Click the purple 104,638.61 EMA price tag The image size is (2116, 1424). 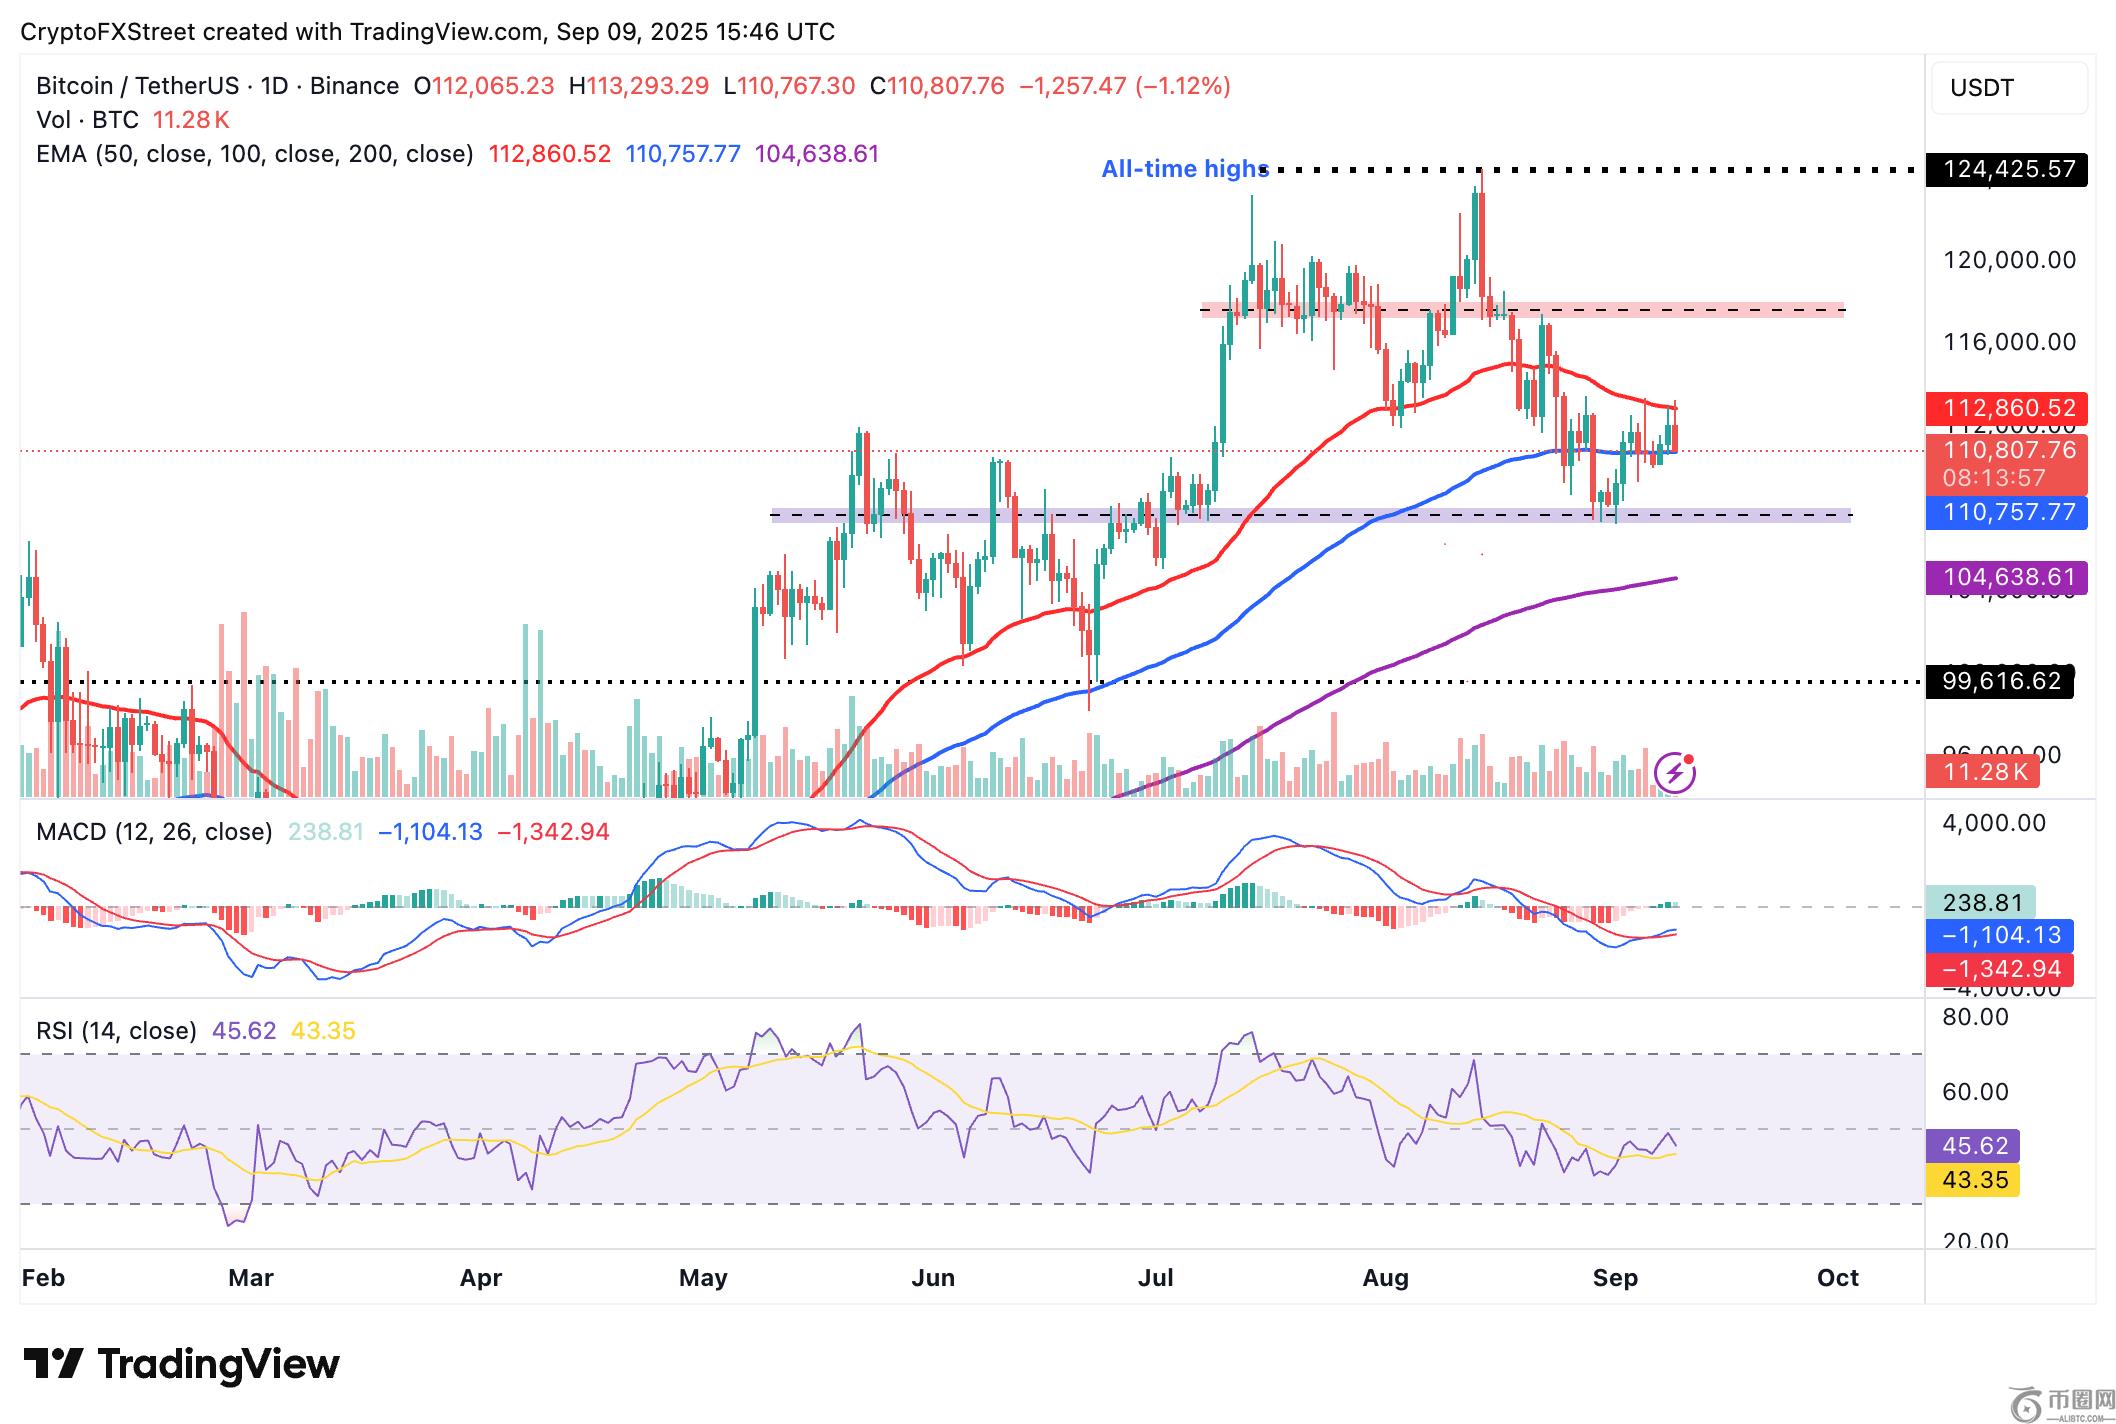2005,577
